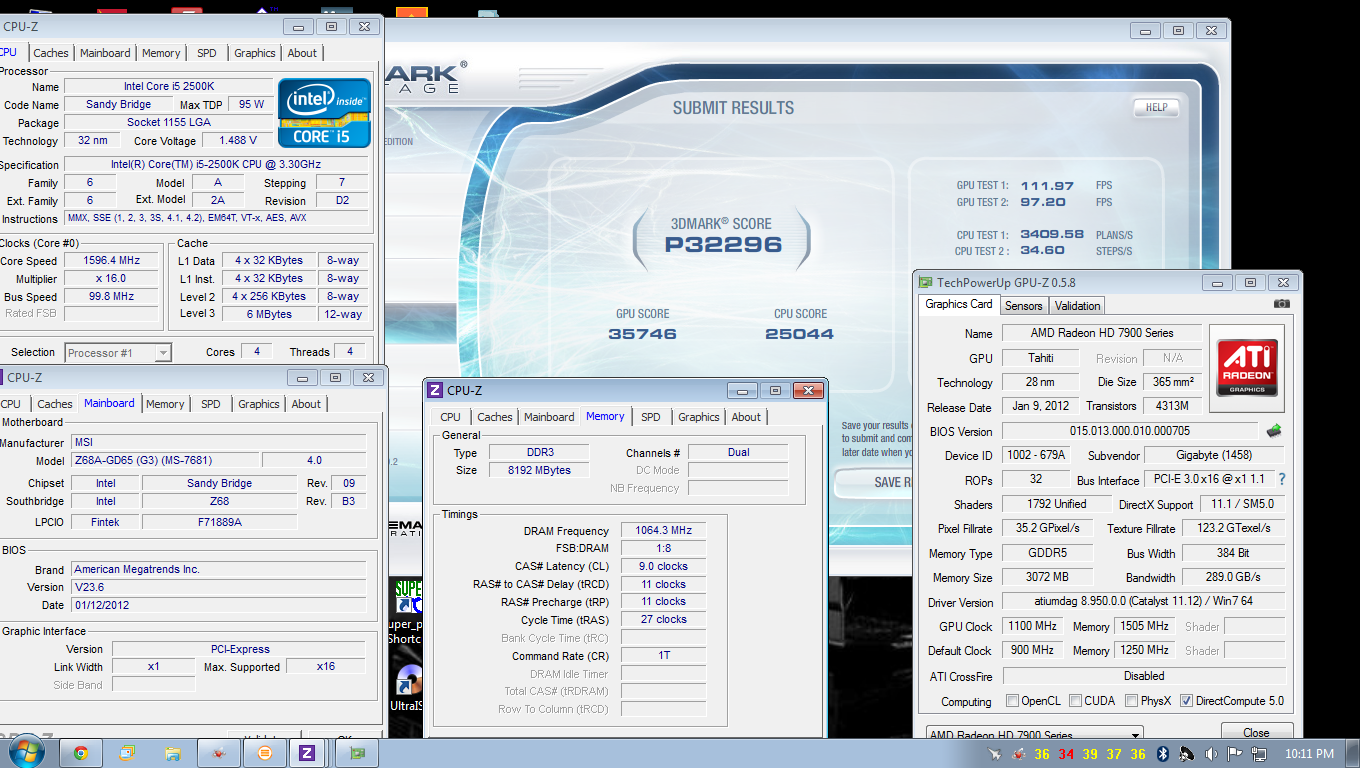The width and height of the screenshot is (1360, 768).
Task: Click the Driver Version atiumdag field
Action: click(x=1143, y=602)
